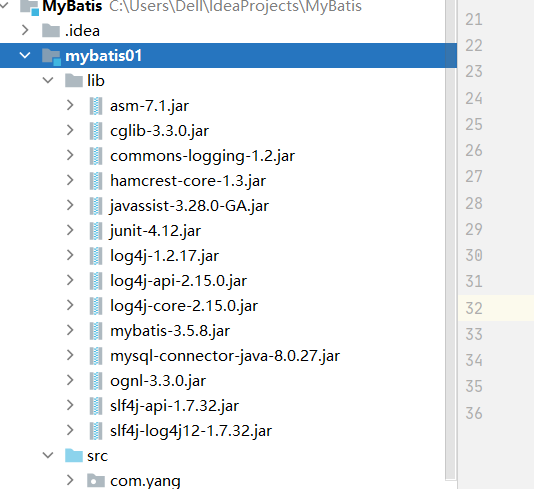Select log4j-1.2.17.jar file name

pyautogui.click(x=164, y=256)
